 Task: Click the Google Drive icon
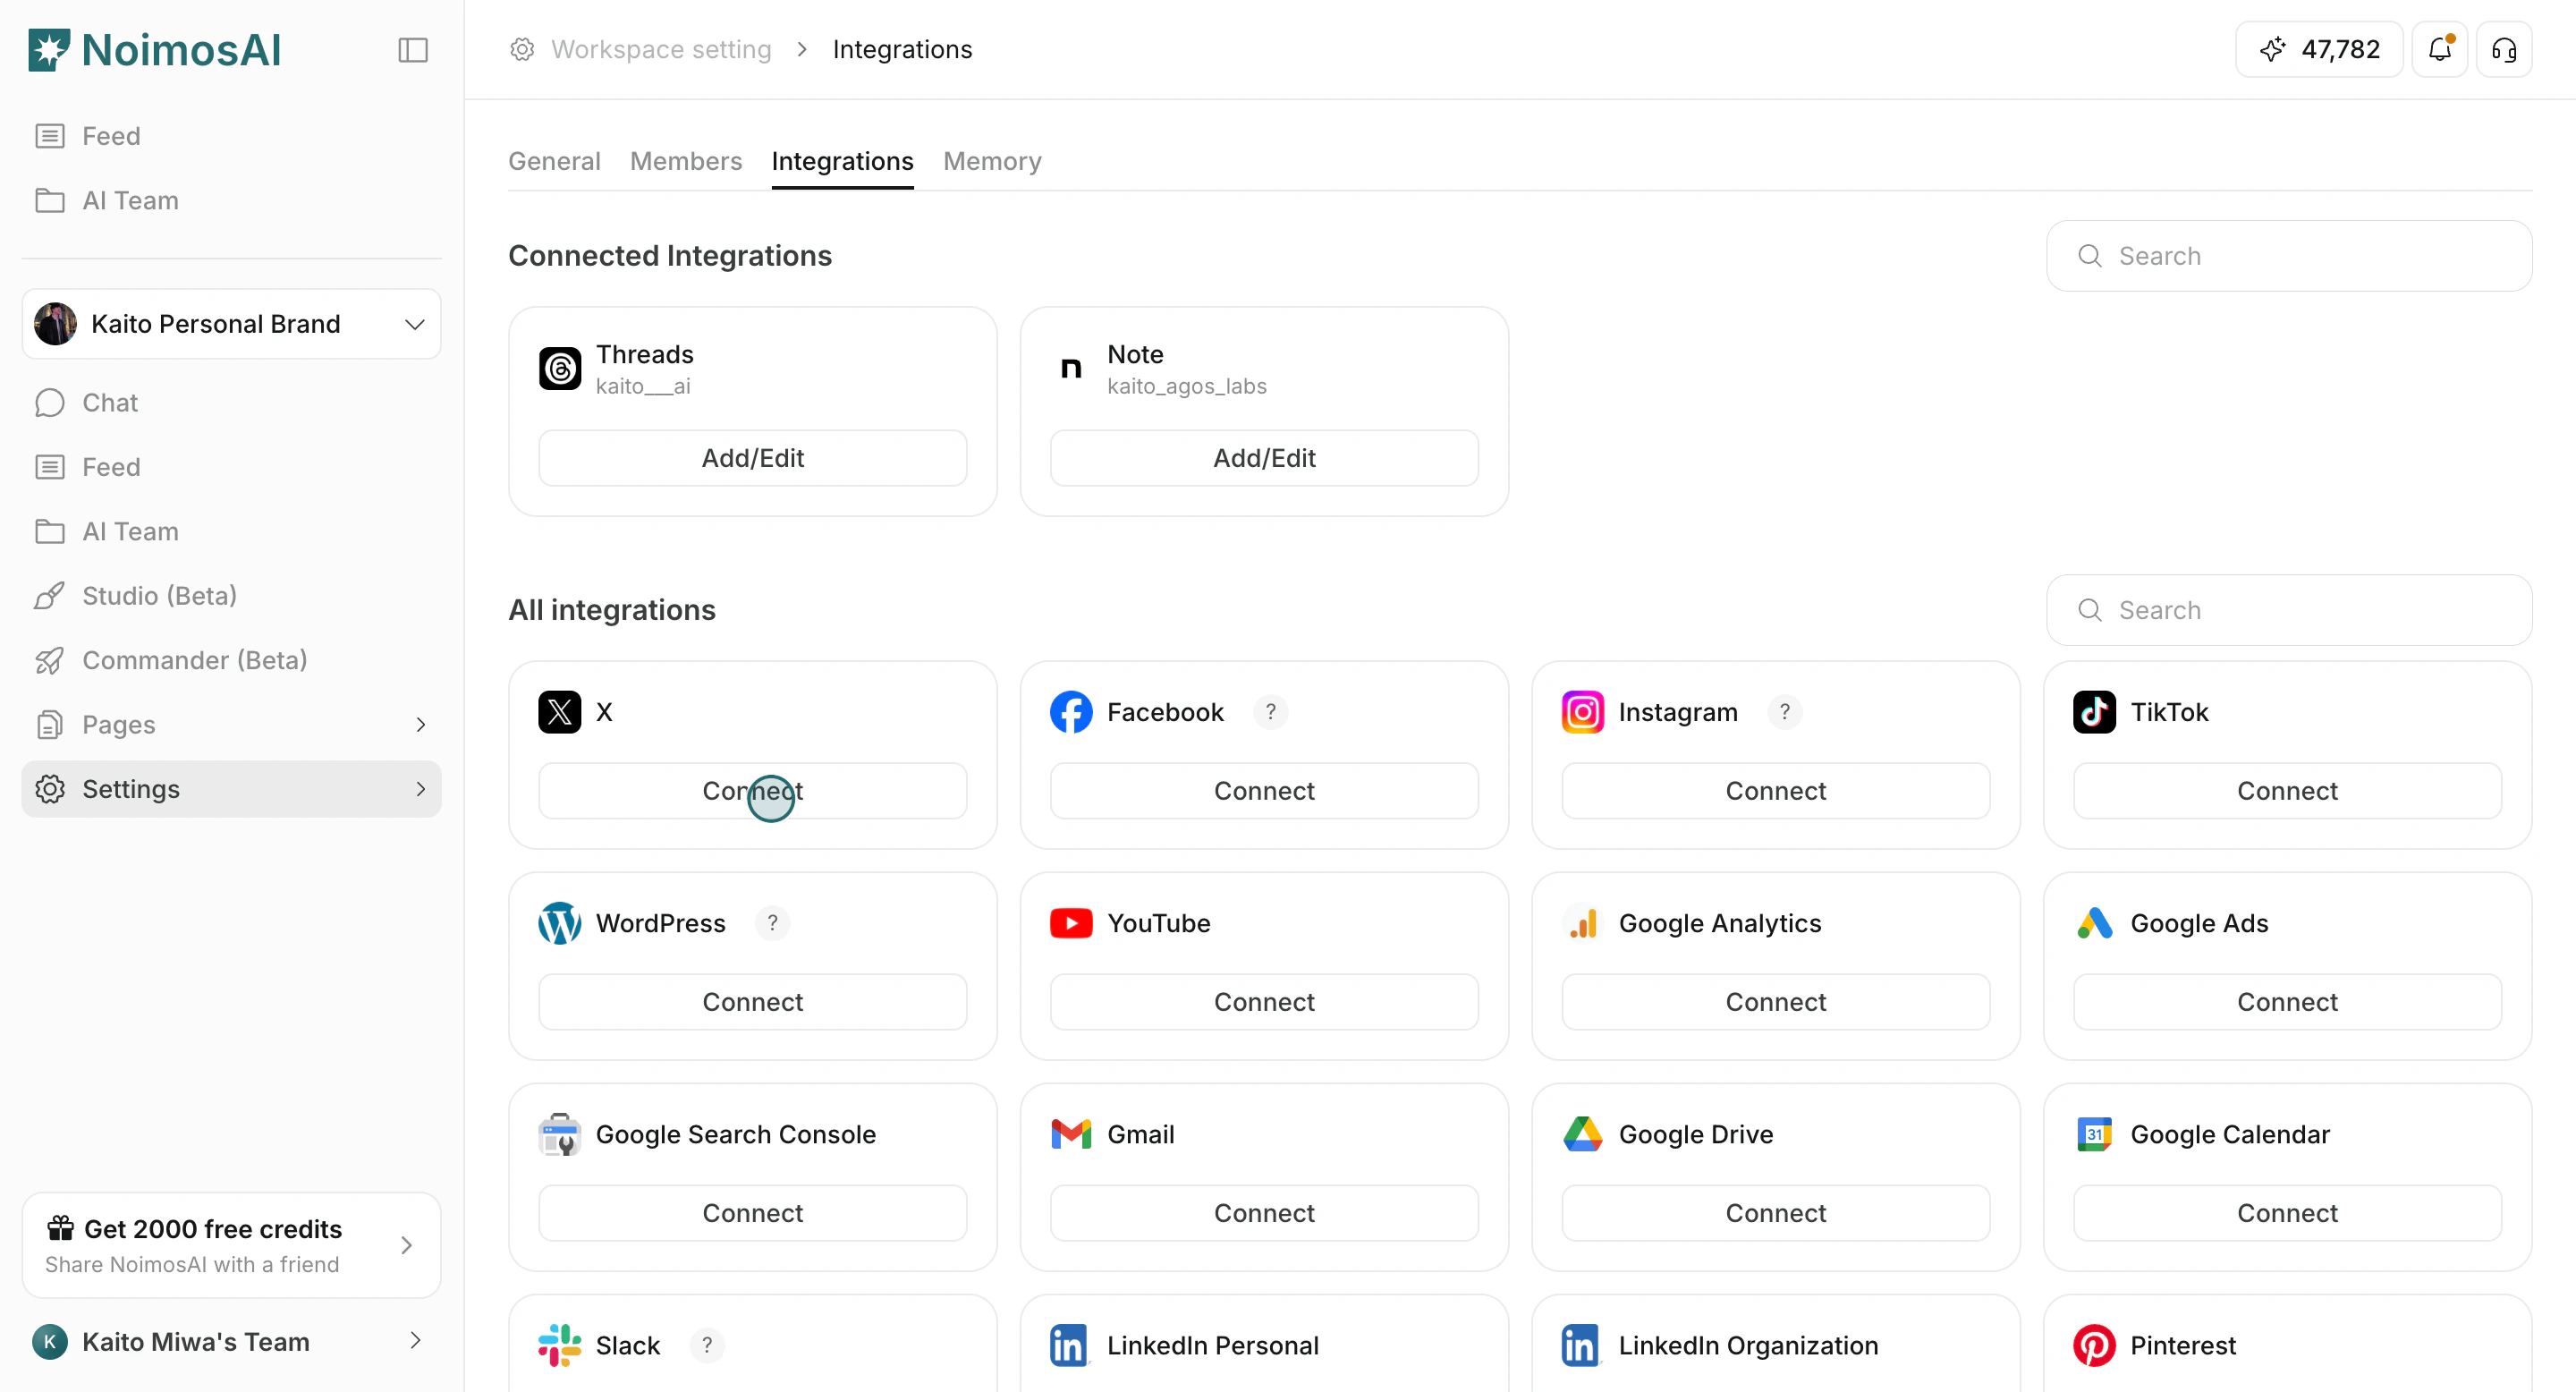click(x=1582, y=1134)
